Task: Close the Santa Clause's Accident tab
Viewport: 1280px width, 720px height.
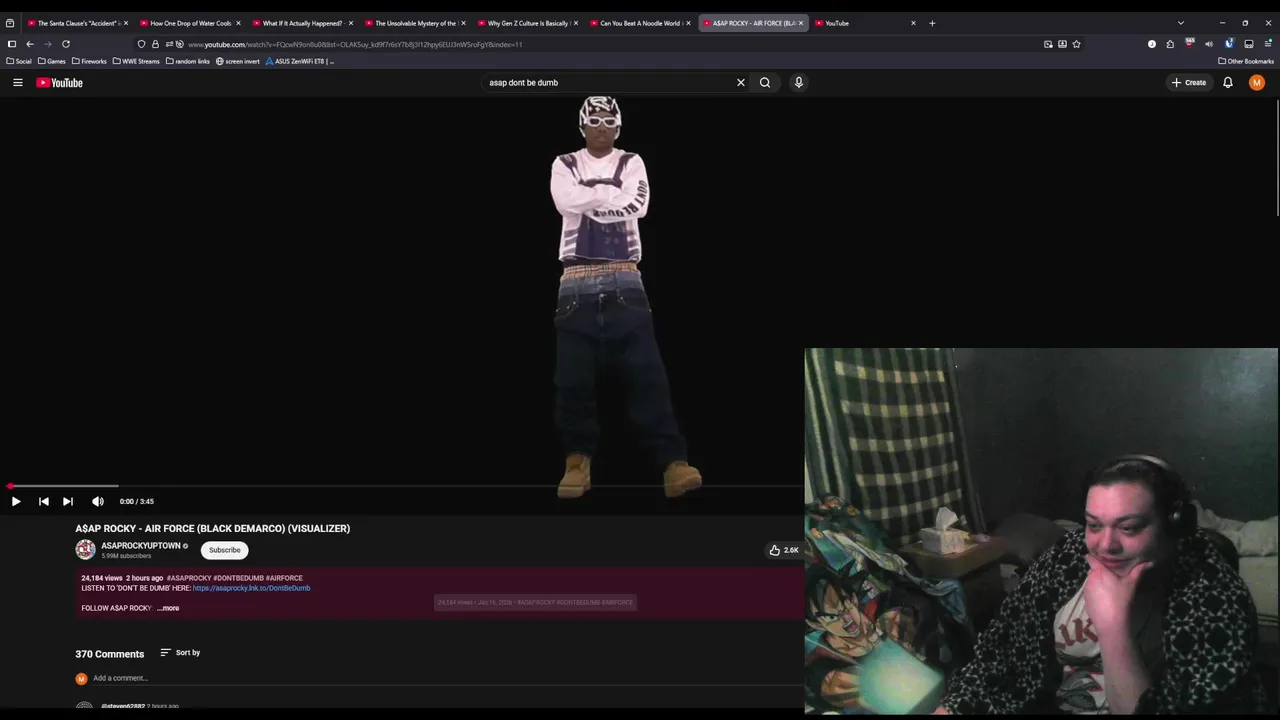Action: tap(125, 23)
